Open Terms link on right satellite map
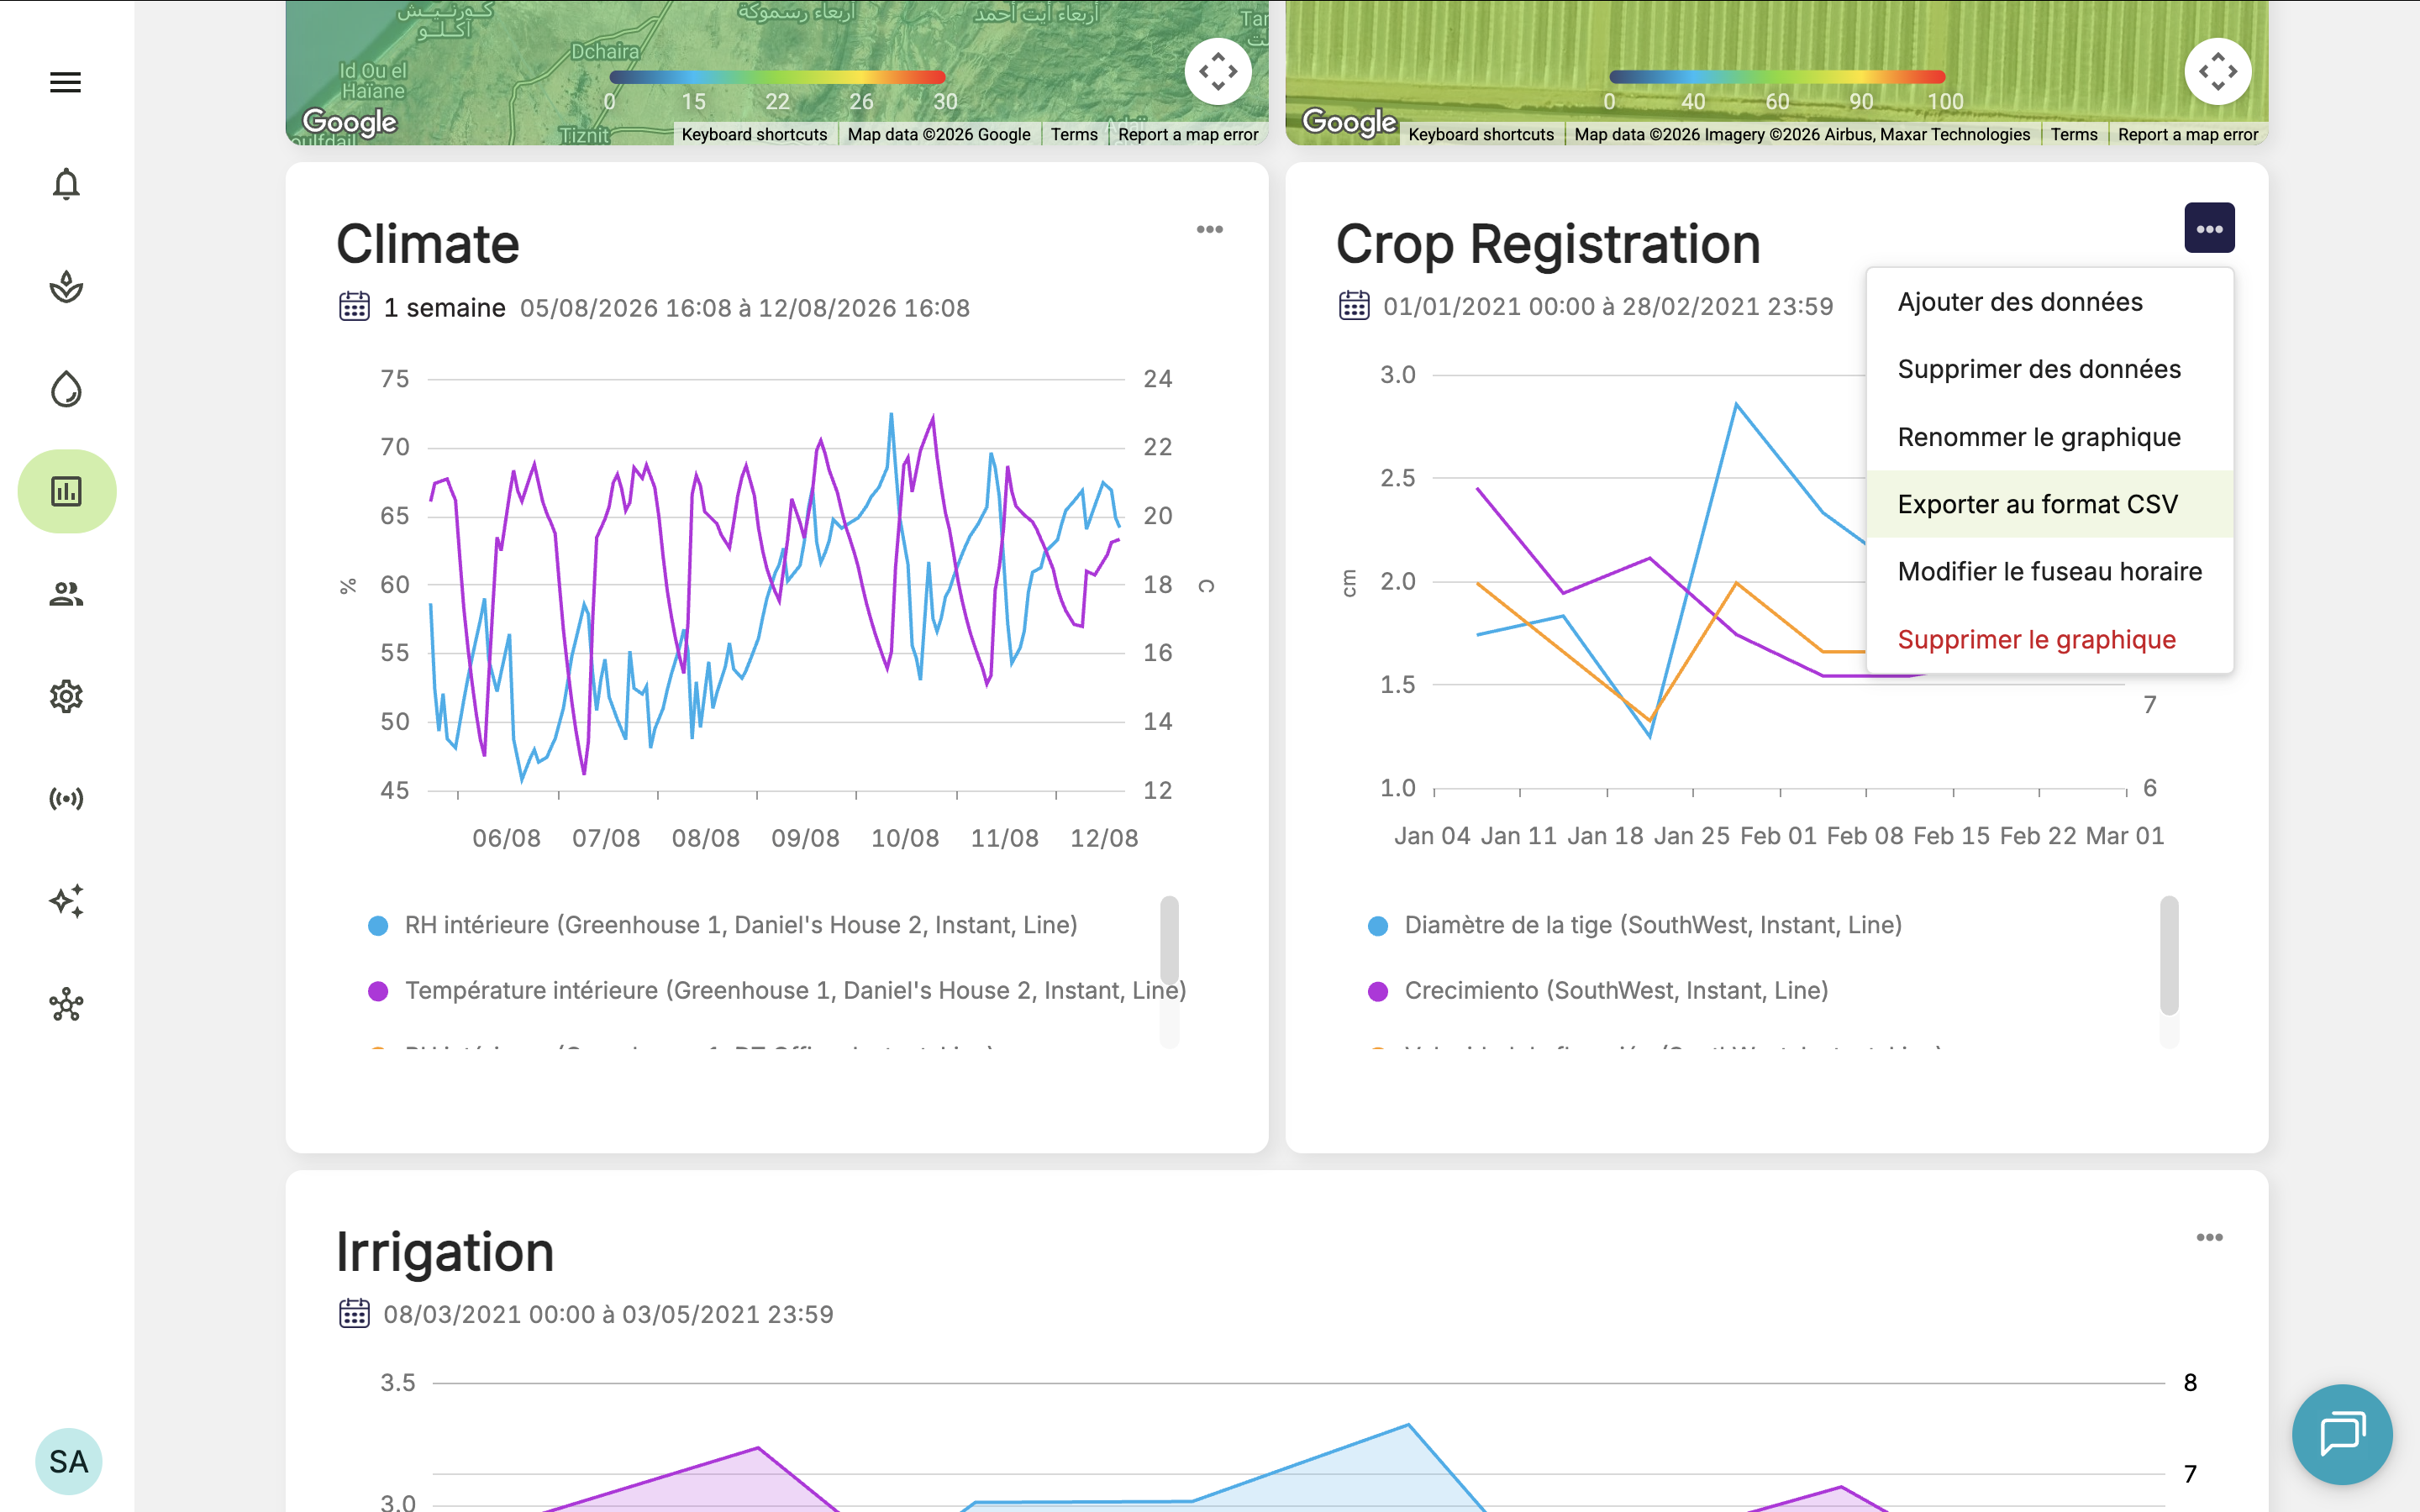2420x1512 pixels. (2074, 134)
